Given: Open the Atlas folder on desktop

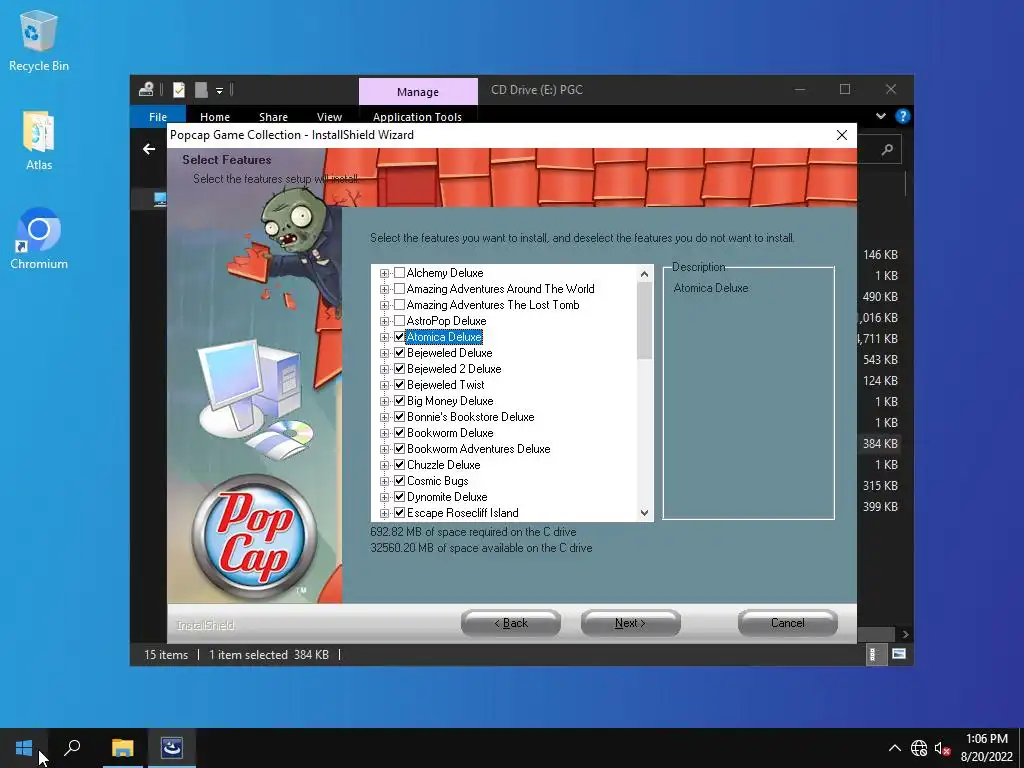Looking at the screenshot, I should click(x=39, y=140).
